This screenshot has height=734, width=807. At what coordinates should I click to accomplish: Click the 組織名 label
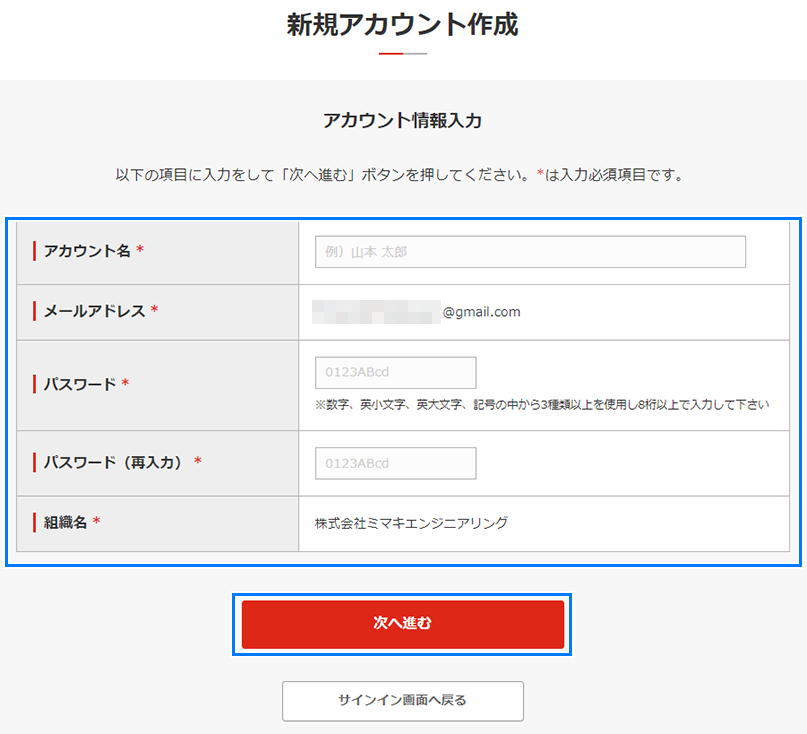[67, 522]
